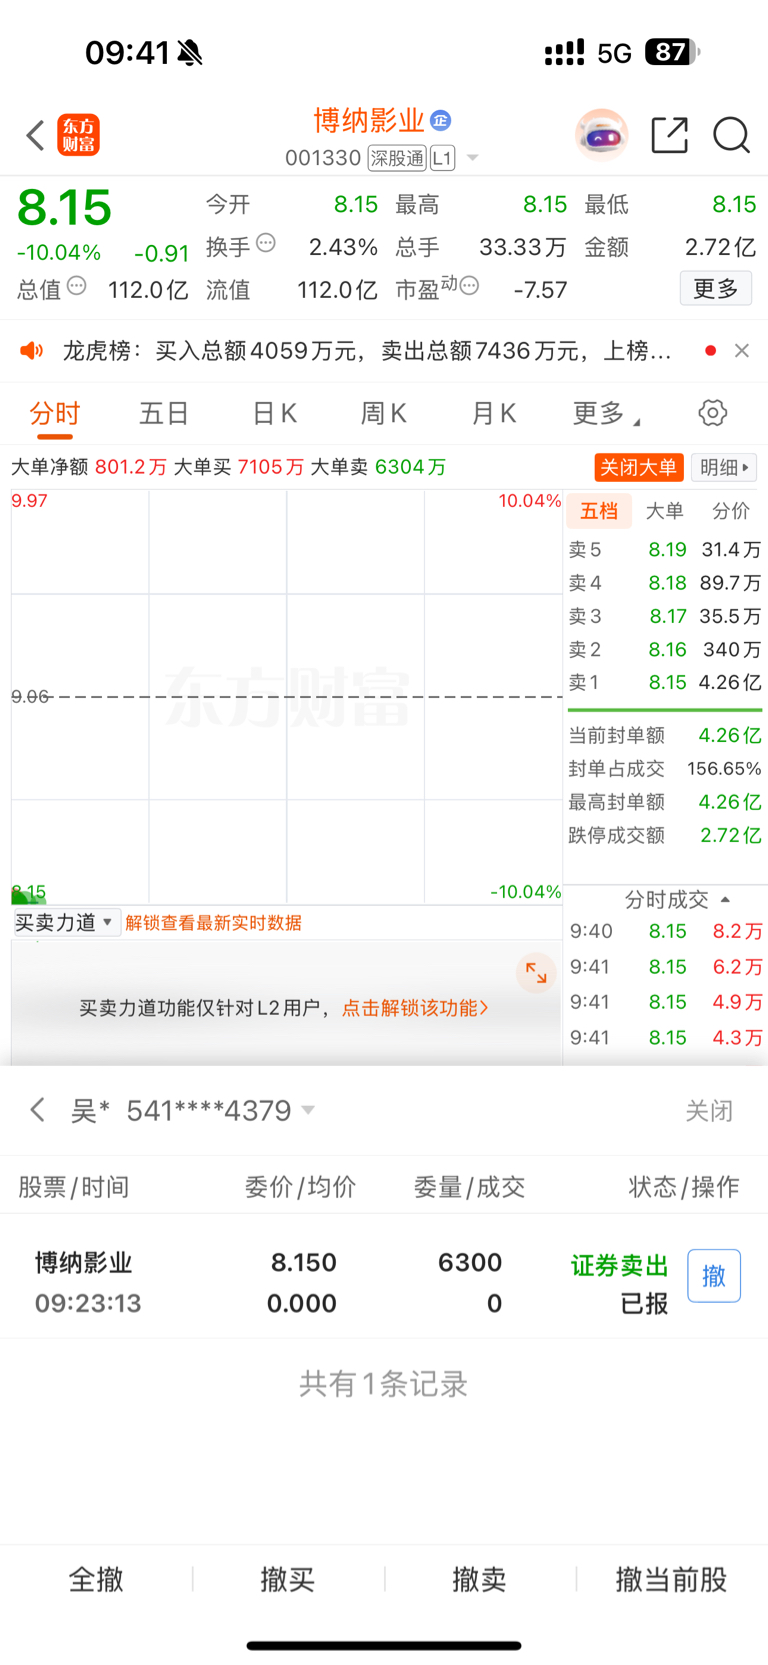
Task: Open the 龙虎榜 news ticker text
Action: tap(367, 350)
